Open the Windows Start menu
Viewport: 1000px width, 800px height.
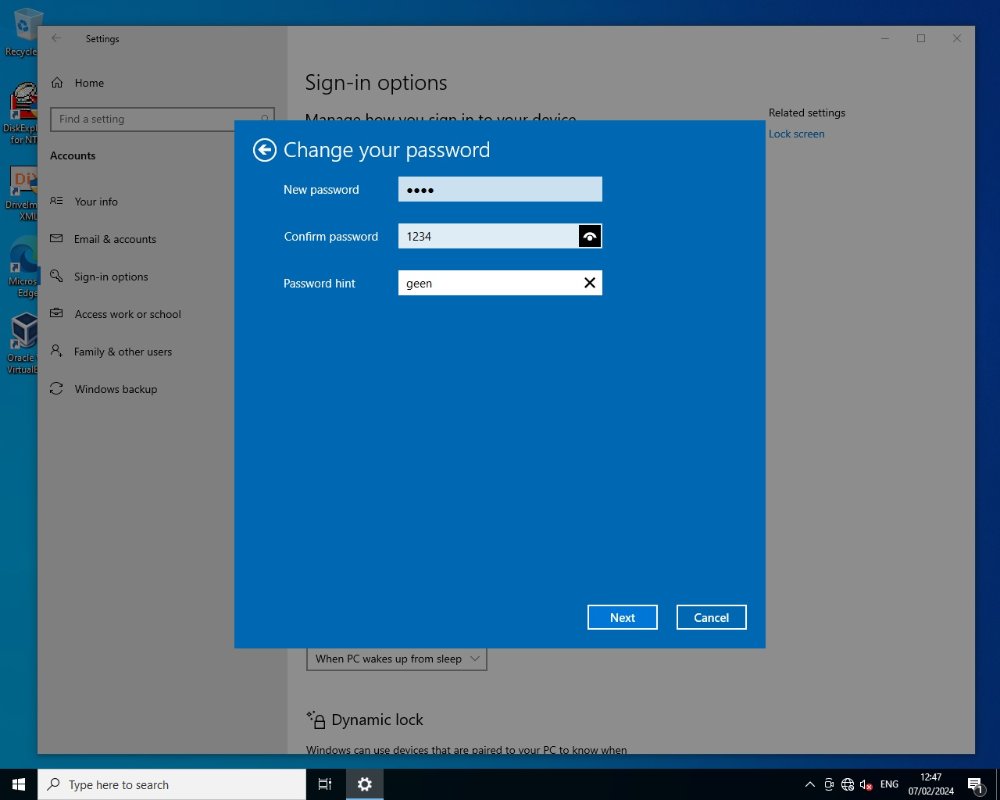pyautogui.click(x=18, y=784)
